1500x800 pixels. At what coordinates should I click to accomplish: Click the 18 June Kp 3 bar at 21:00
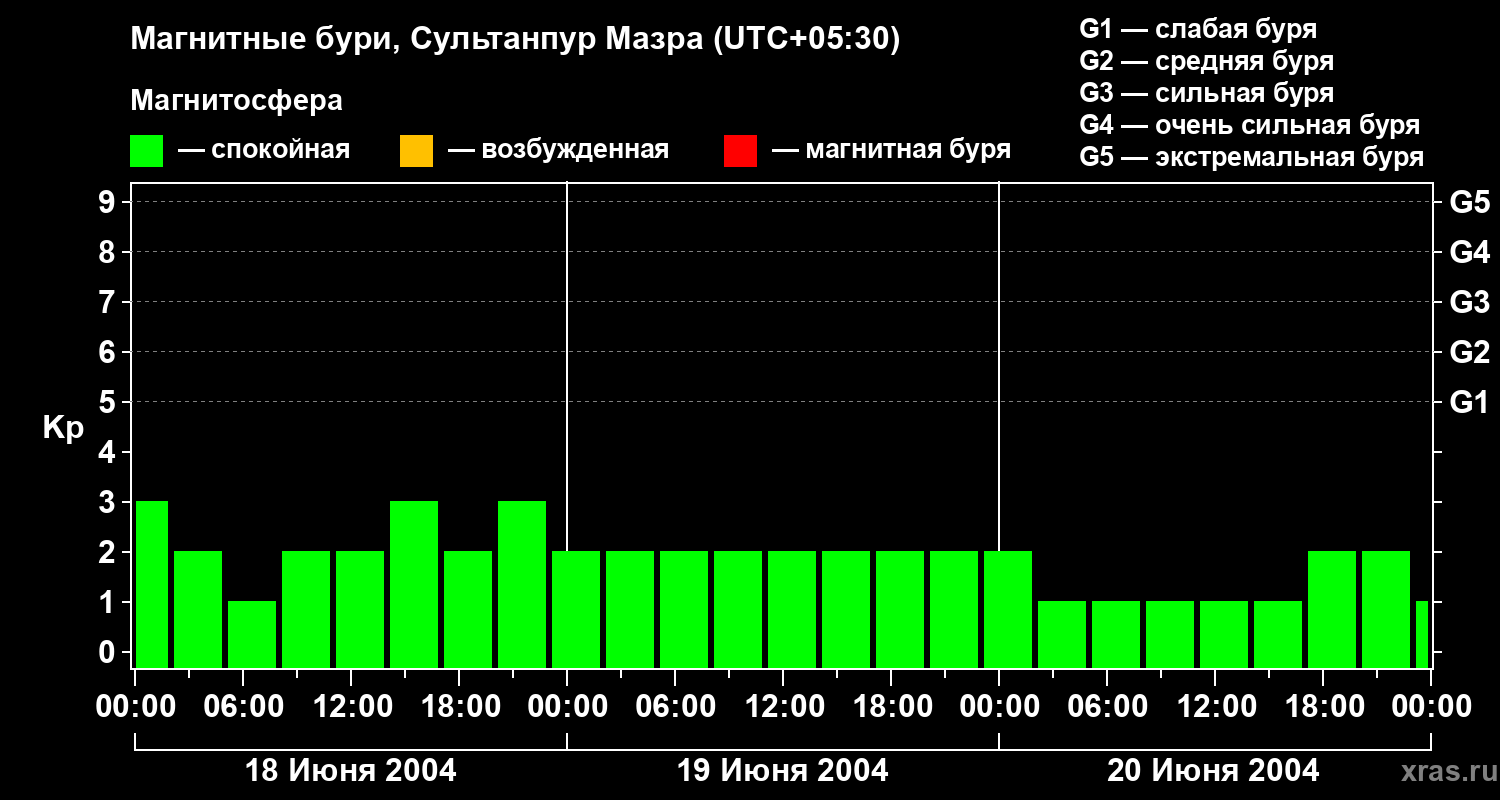[522, 585]
